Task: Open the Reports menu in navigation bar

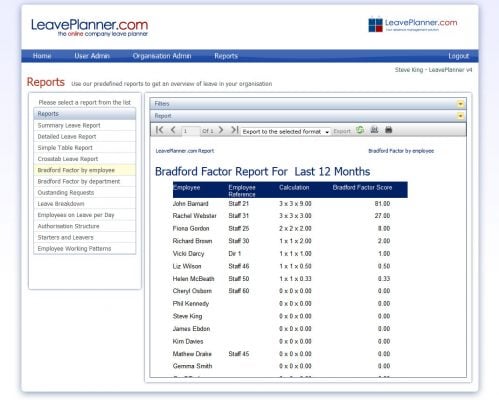Action: pos(226,56)
